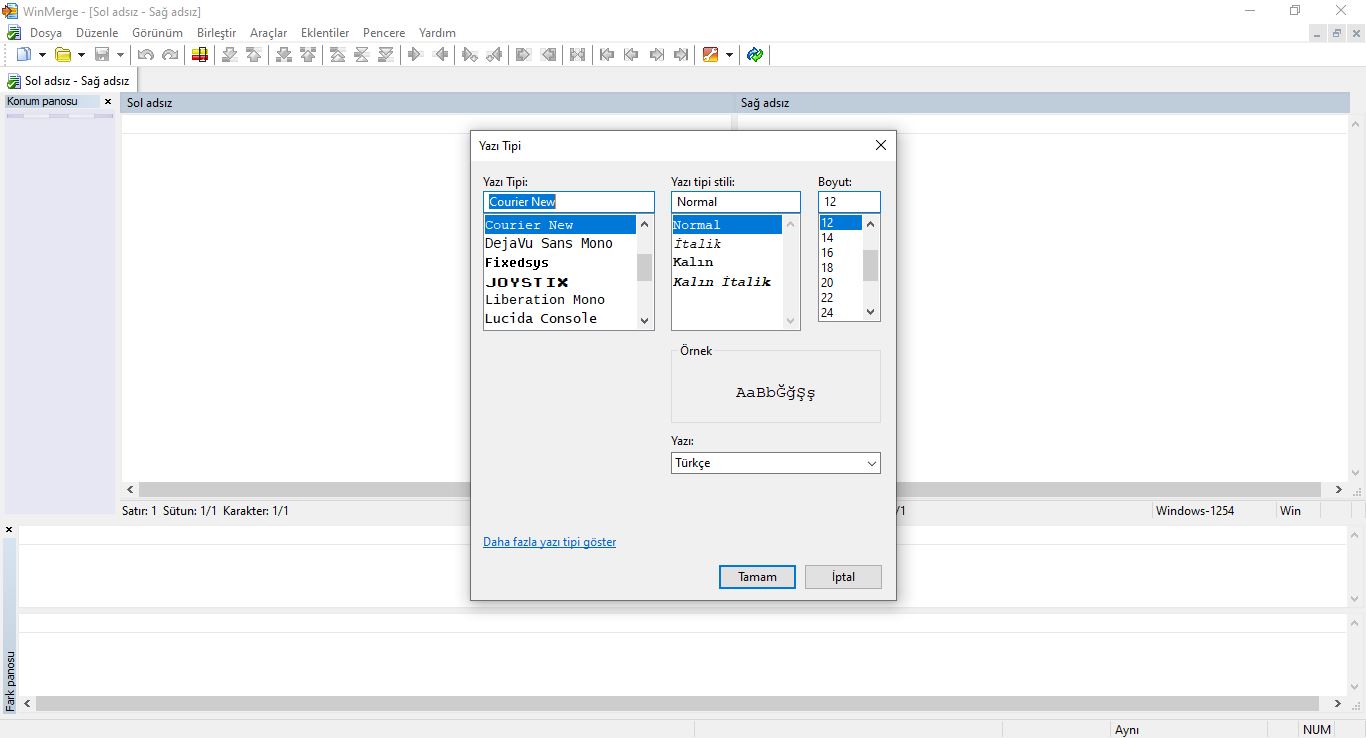Click the Copy Right arrow icon

[x=415, y=55]
